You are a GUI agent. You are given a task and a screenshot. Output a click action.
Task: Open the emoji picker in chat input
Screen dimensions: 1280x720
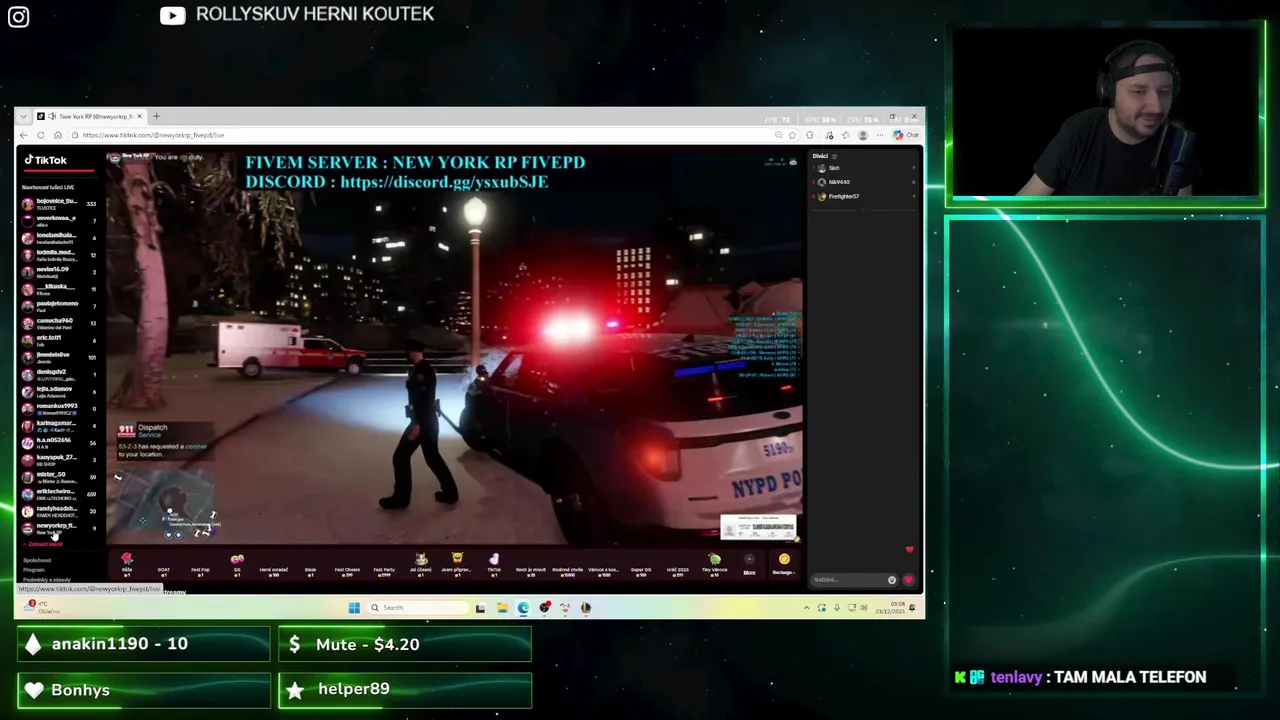[x=892, y=580]
